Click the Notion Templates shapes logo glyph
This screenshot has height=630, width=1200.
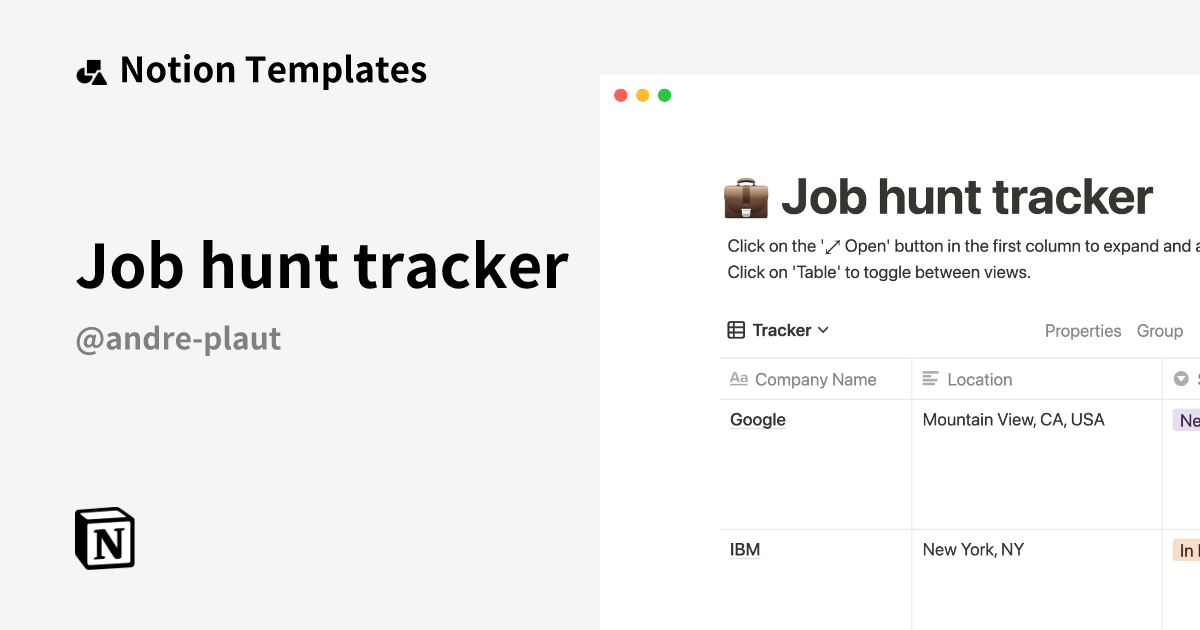91,69
